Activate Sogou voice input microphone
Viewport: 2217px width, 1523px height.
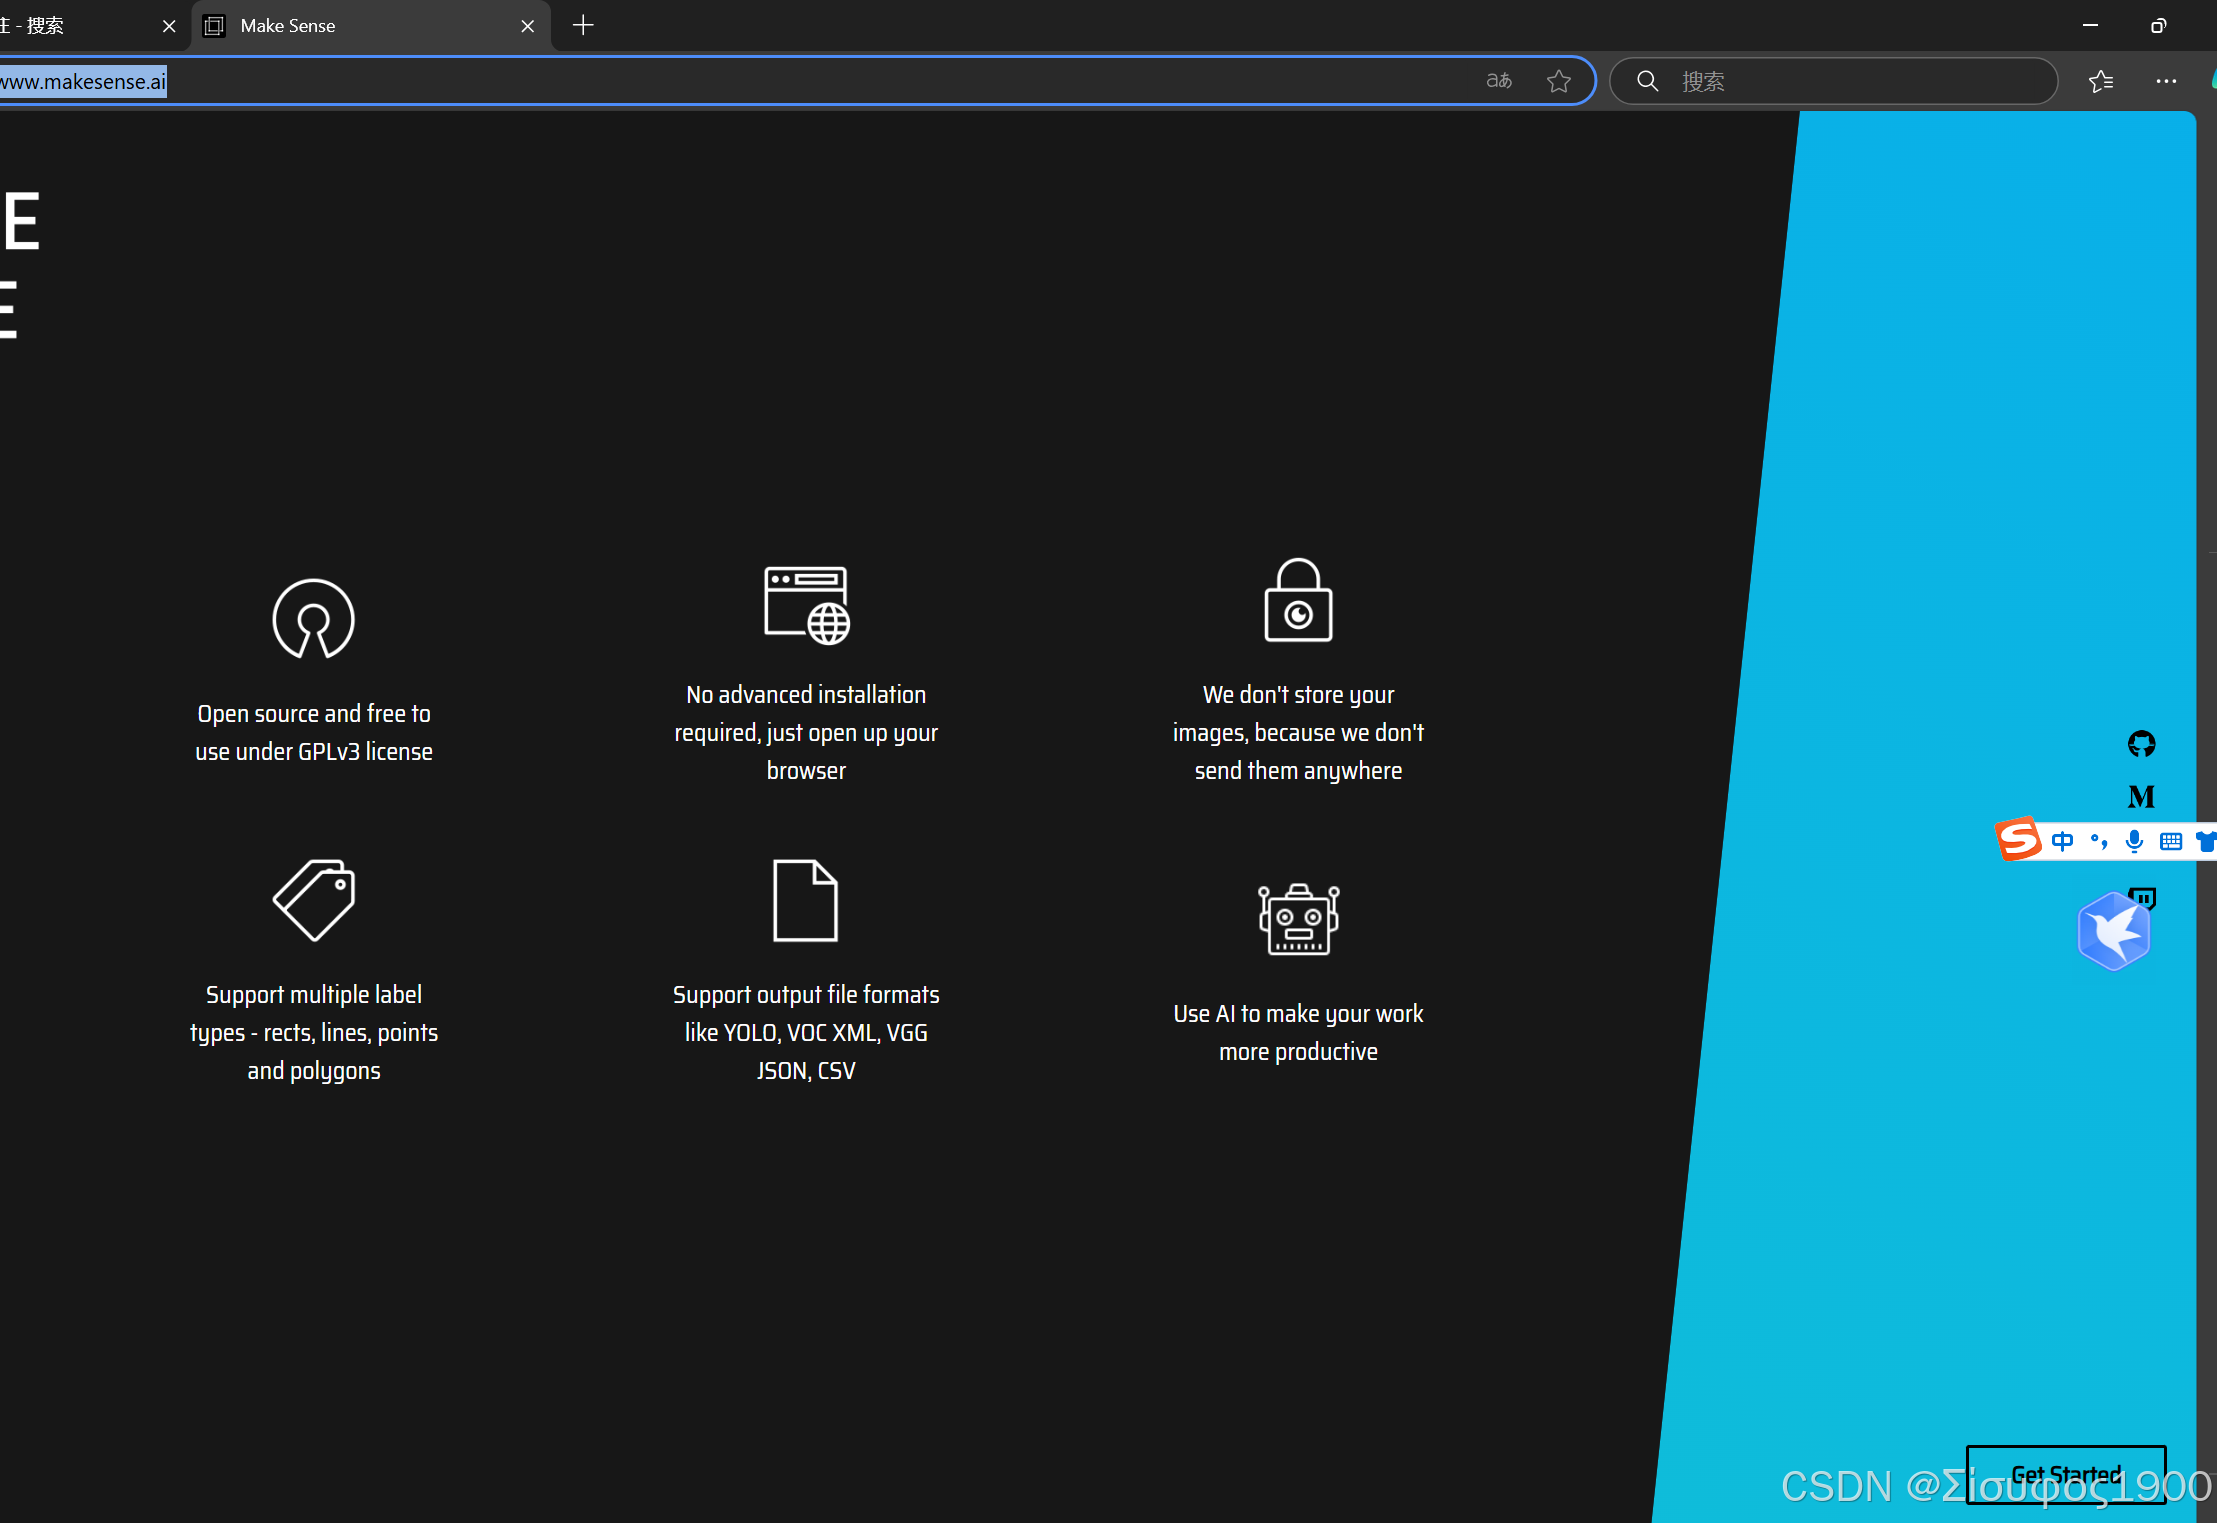point(2134,841)
